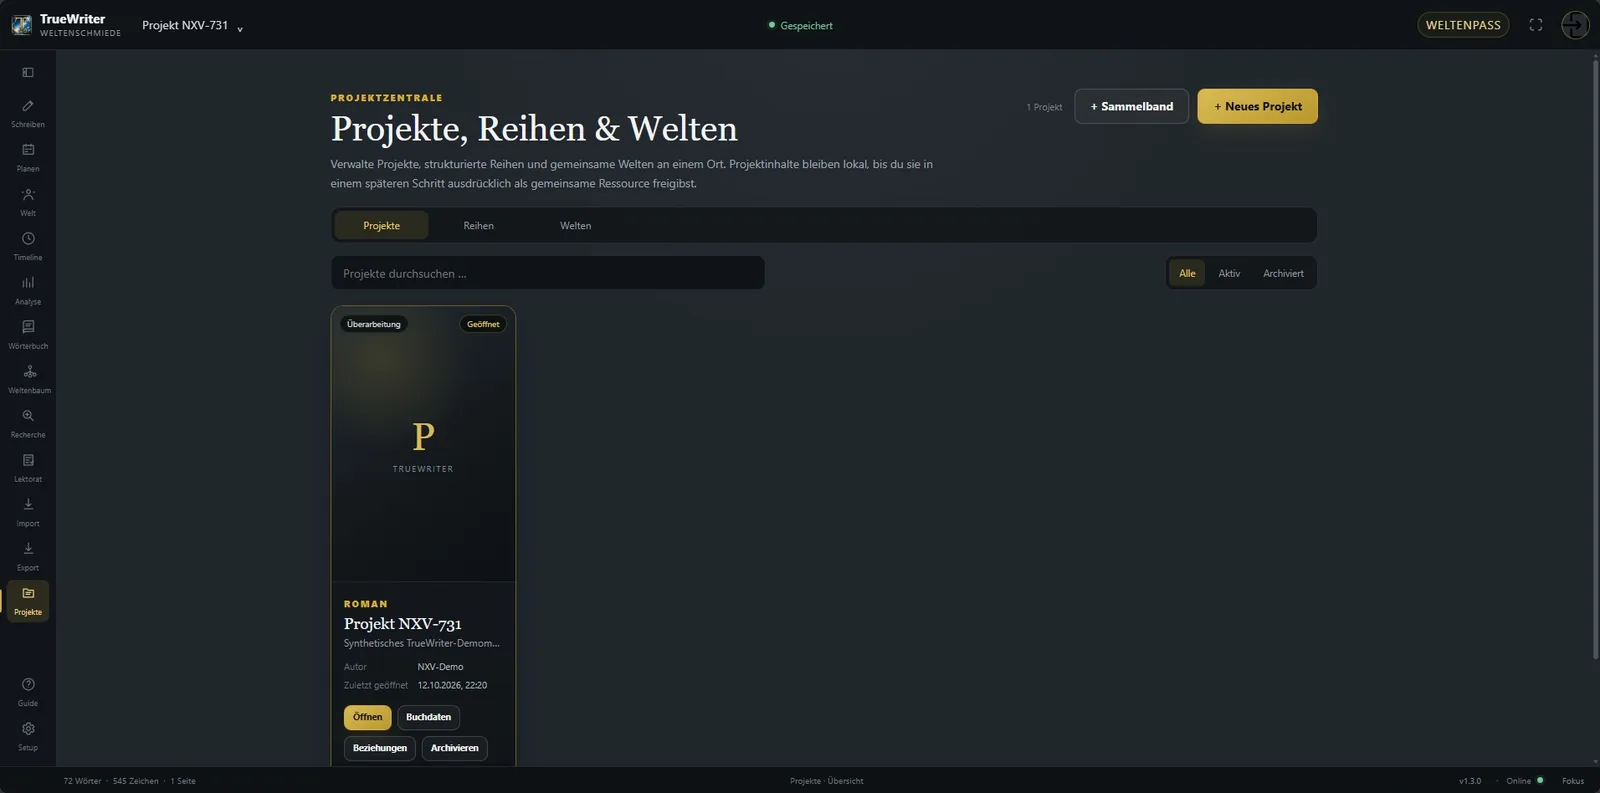Open the Schreiben section
This screenshot has height=793, width=1600.
click(28, 113)
